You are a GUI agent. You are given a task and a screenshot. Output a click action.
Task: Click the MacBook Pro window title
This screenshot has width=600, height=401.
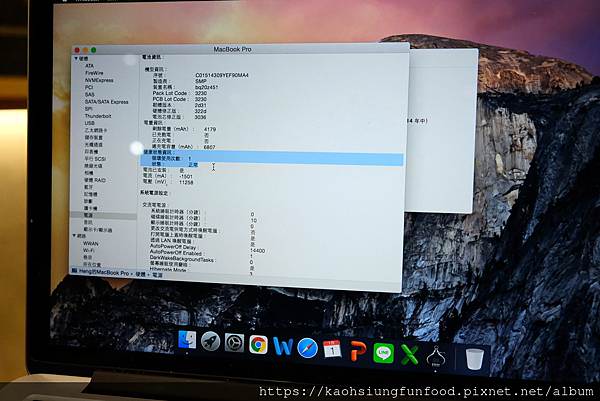coord(232,49)
